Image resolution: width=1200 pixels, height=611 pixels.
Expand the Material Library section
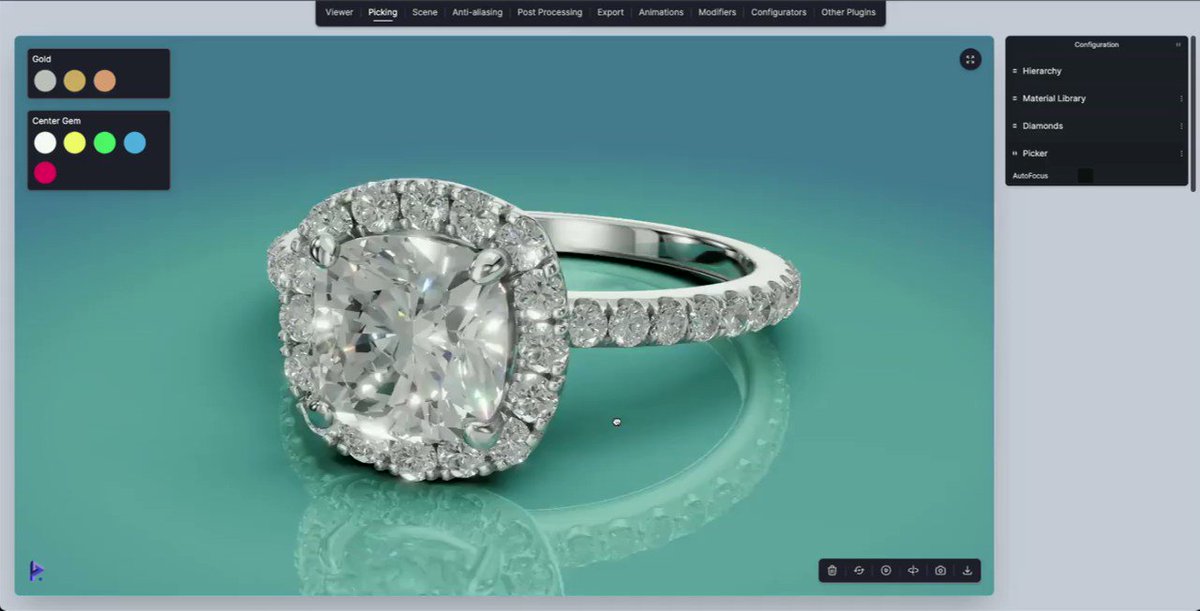[x=1096, y=99]
